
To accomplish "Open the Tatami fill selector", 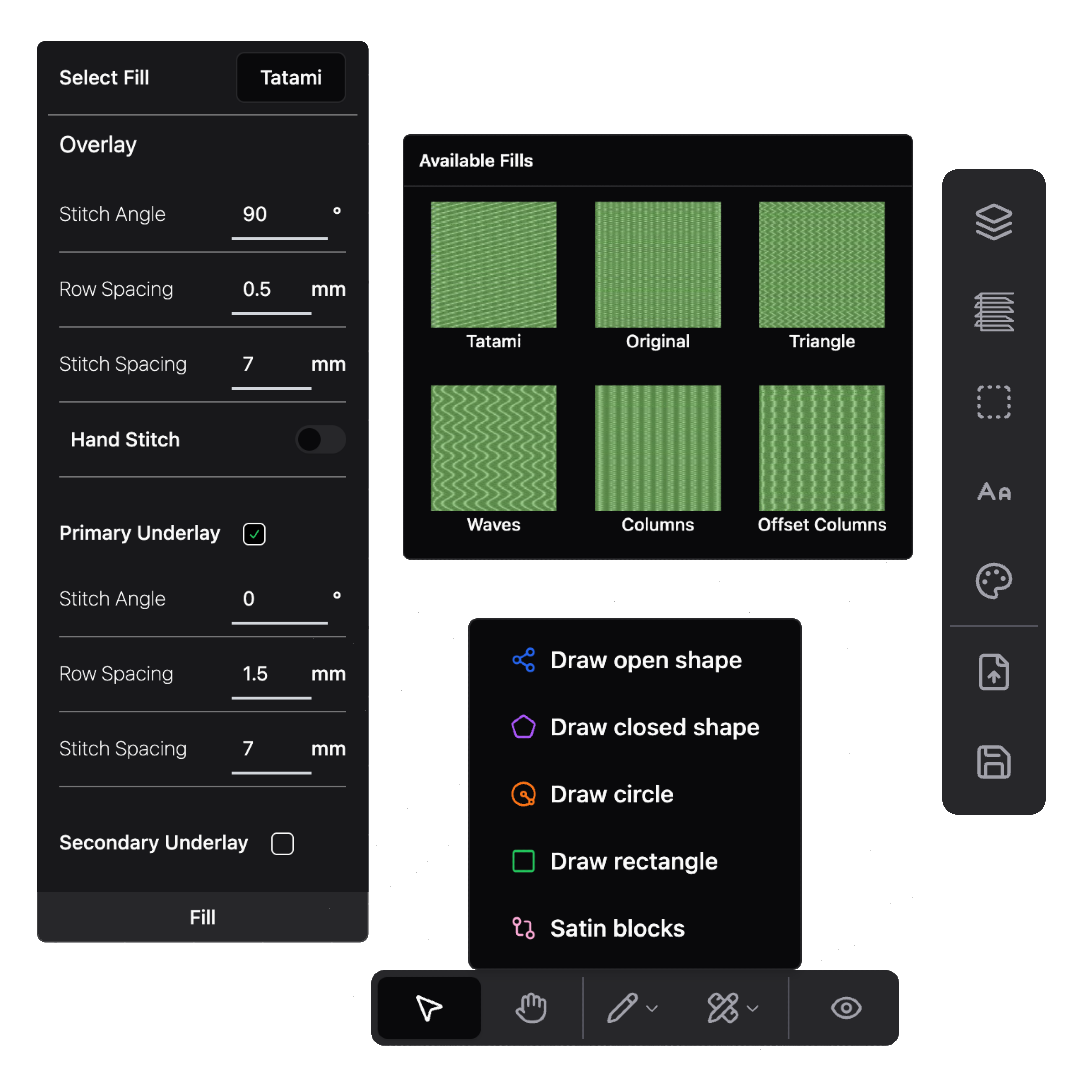I will [x=290, y=78].
